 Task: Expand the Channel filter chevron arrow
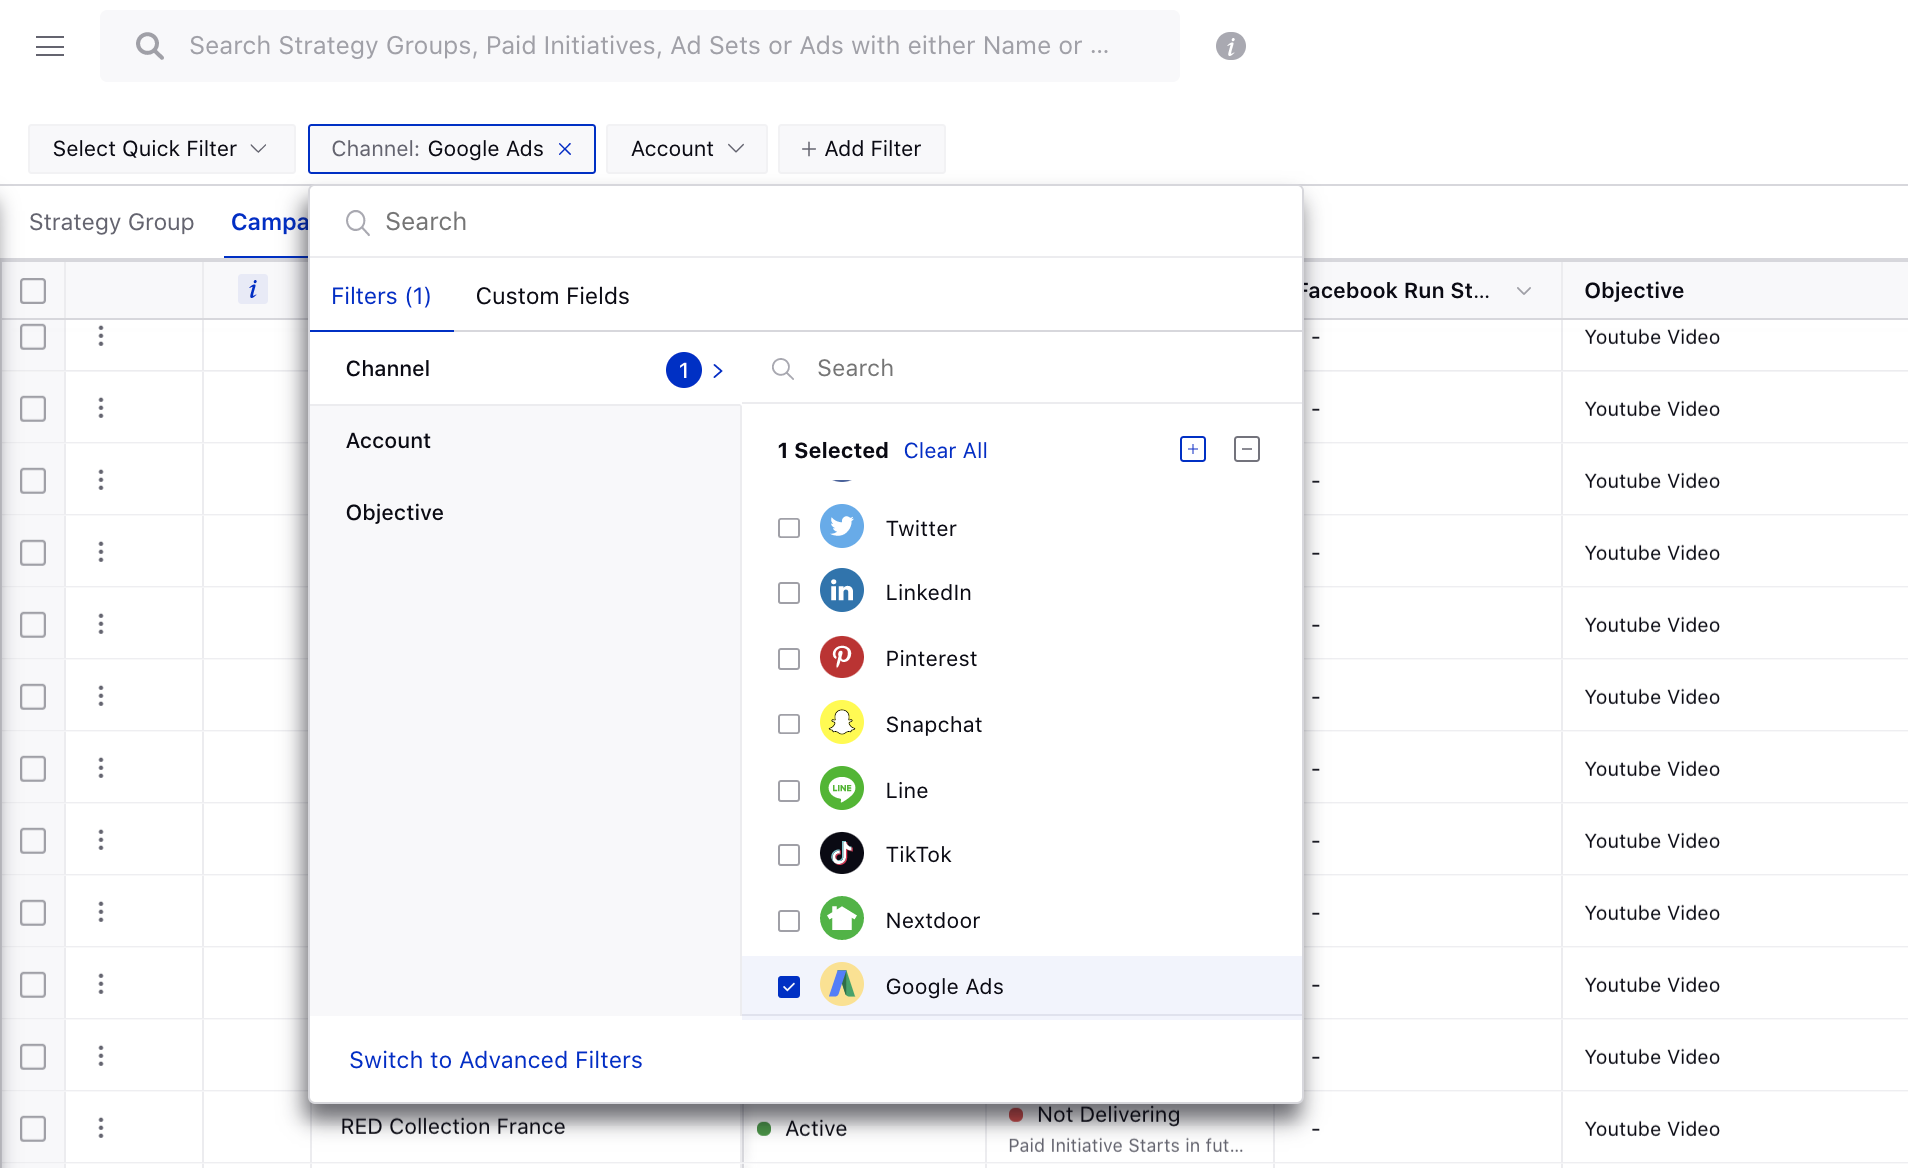click(x=718, y=371)
